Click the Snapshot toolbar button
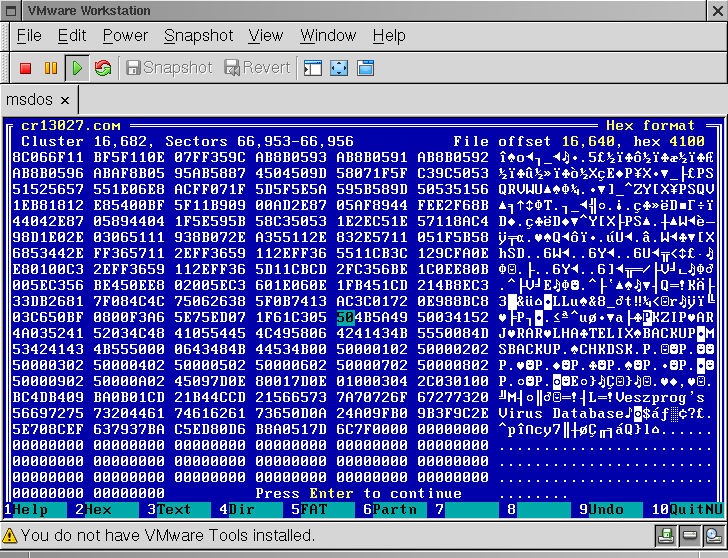Image resolution: width=728 pixels, height=558 pixels. tap(169, 68)
